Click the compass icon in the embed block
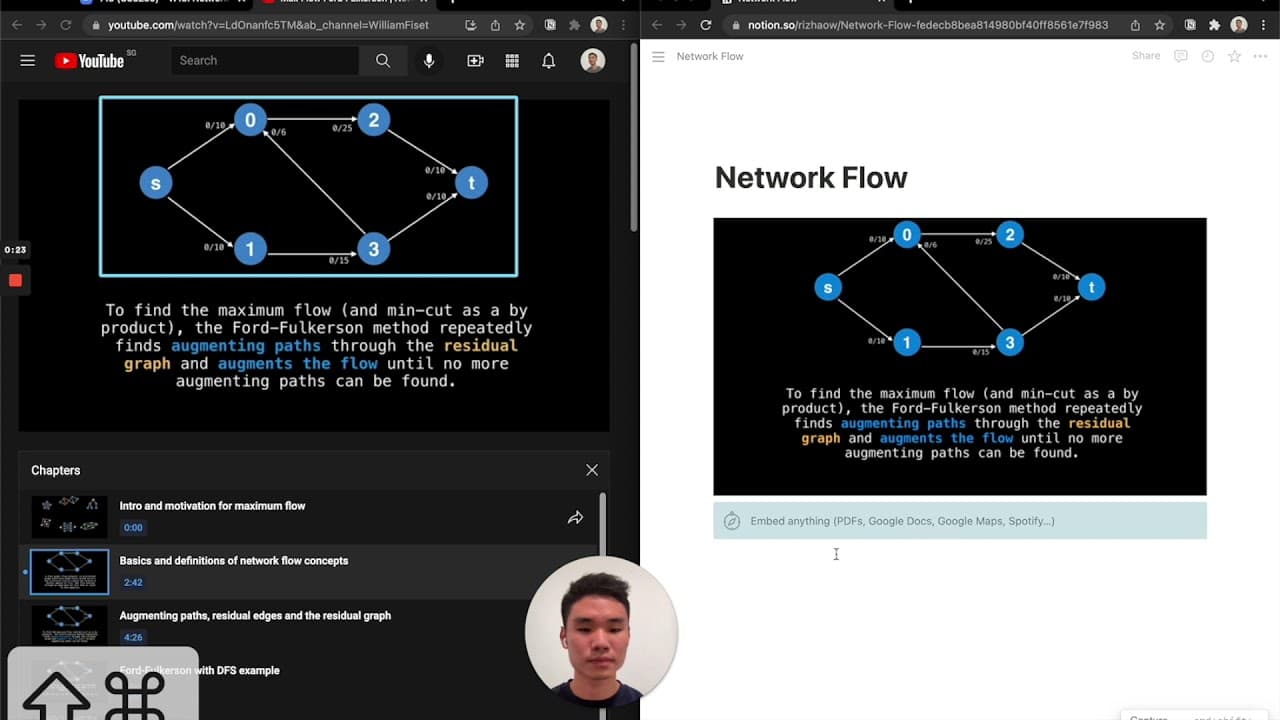Screen dimensions: 1280x720 pos(732,521)
